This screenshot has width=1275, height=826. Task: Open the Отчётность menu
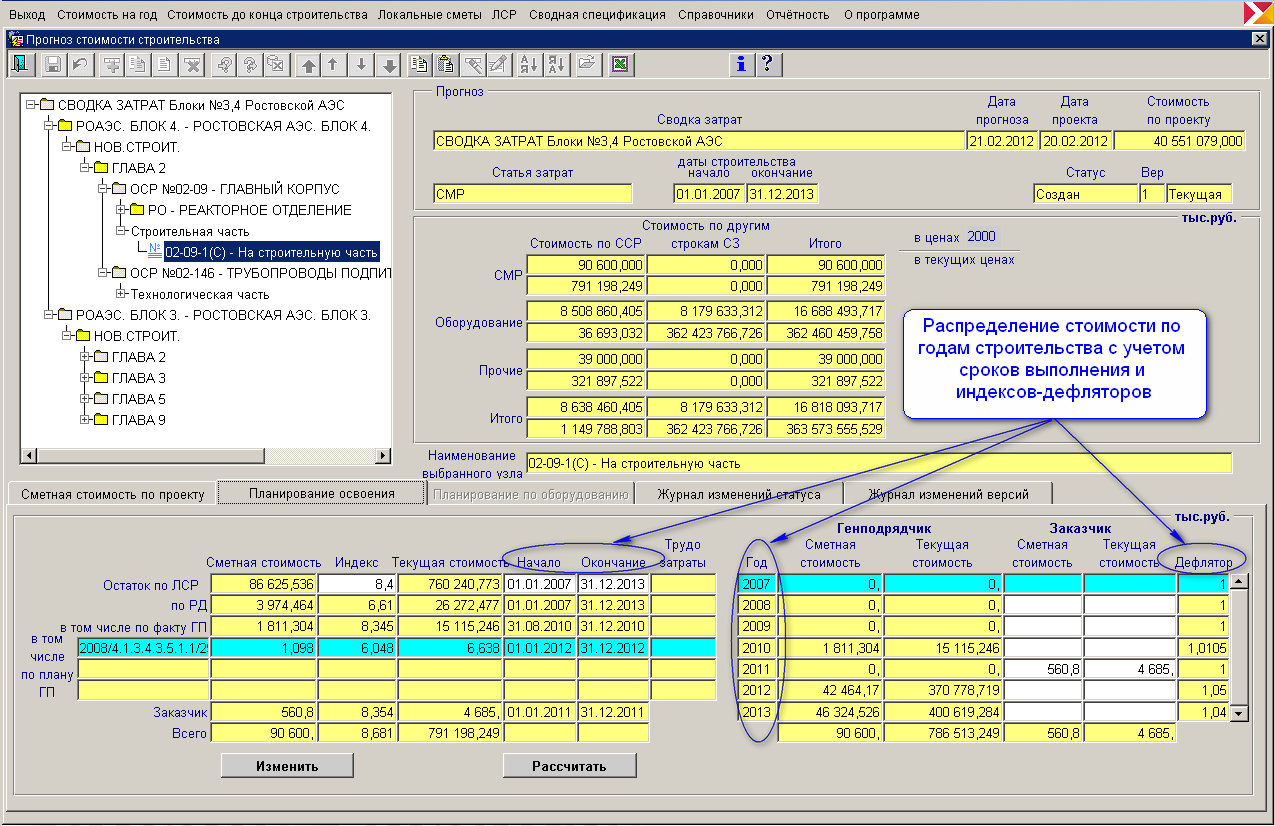(x=798, y=15)
